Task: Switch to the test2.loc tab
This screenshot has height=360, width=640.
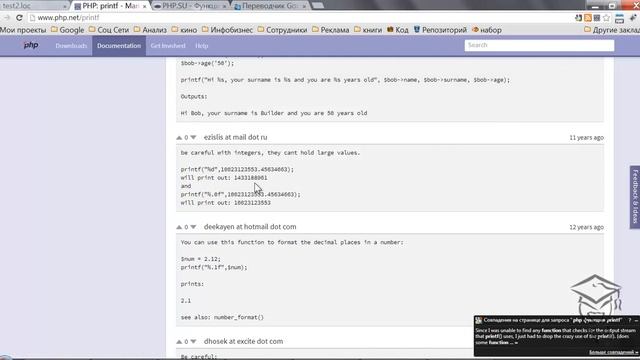Action: [33, 6]
